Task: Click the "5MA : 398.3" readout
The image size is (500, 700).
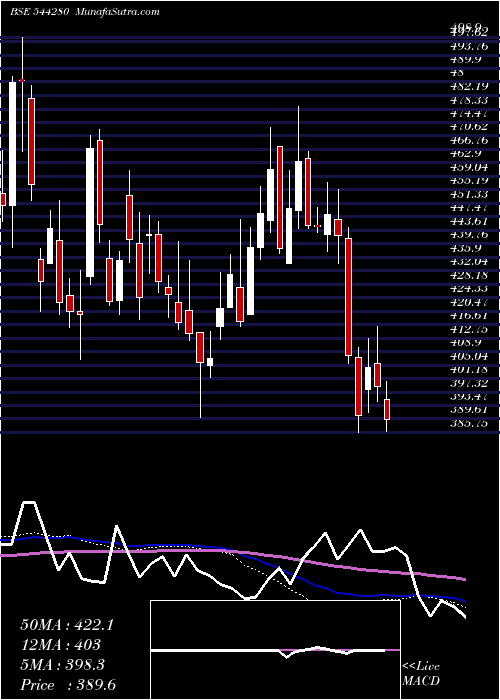Action: [62, 665]
